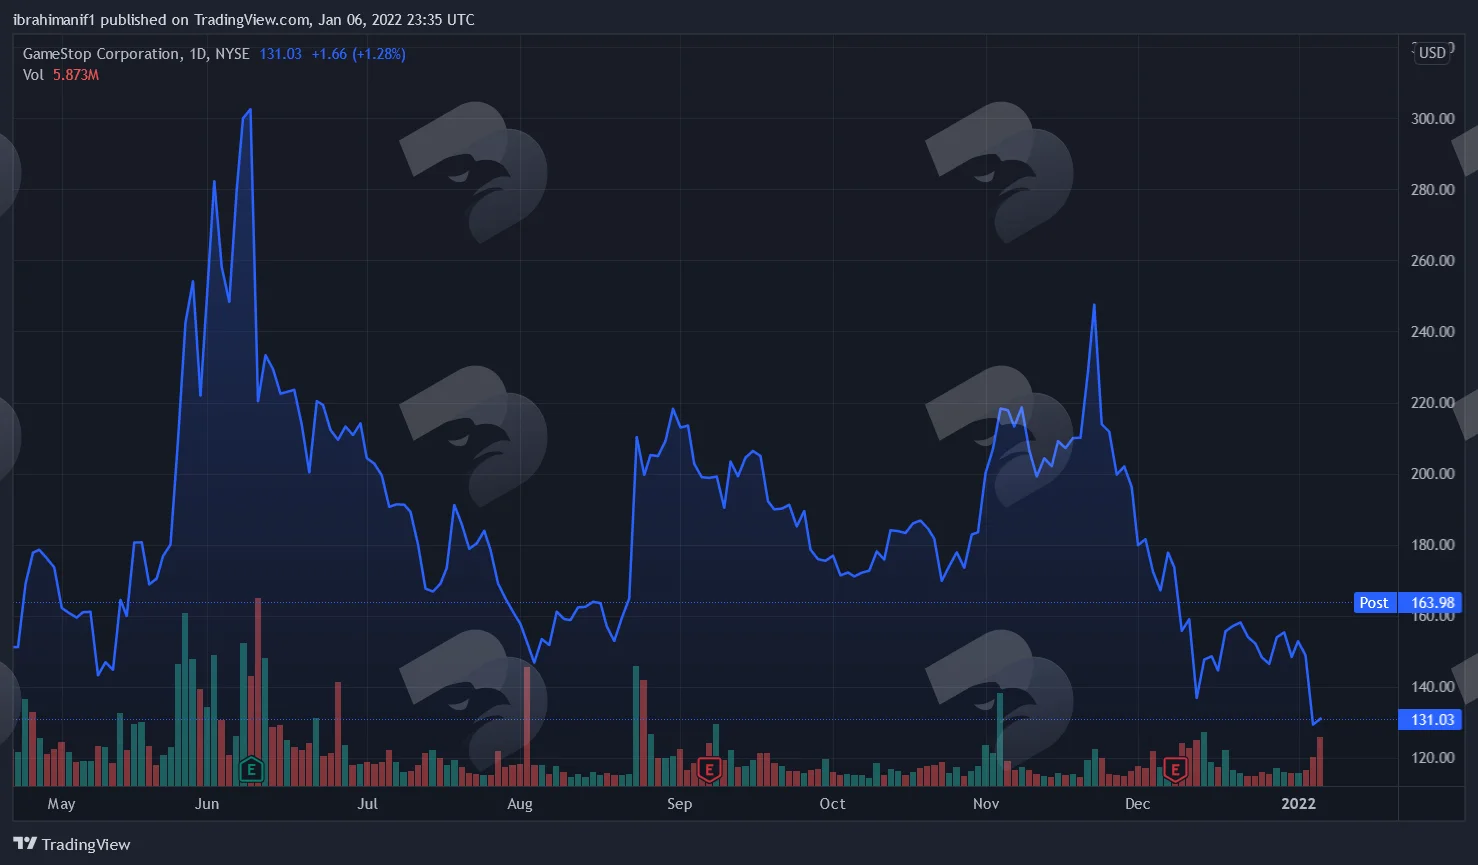Click the May label on time axis
The height and width of the screenshot is (865, 1478).
click(61, 804)
